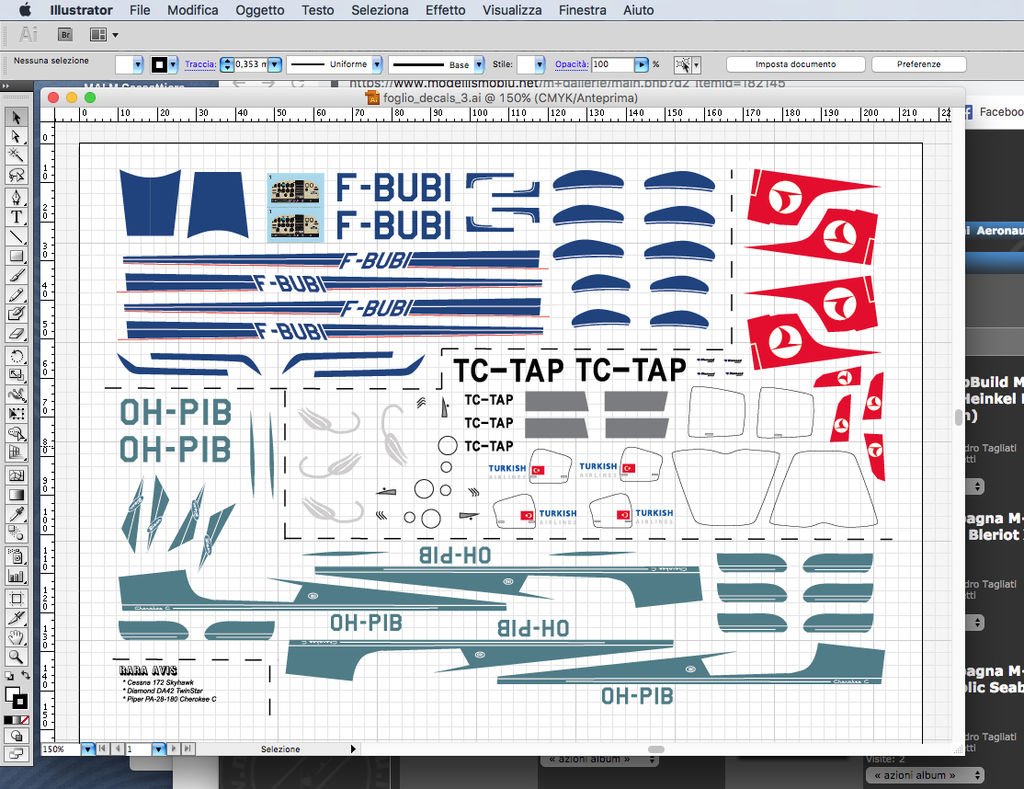The height and width of the screenshot is (789, 1024).
Task: Select the Hand tool
Action: coord(16,637)
